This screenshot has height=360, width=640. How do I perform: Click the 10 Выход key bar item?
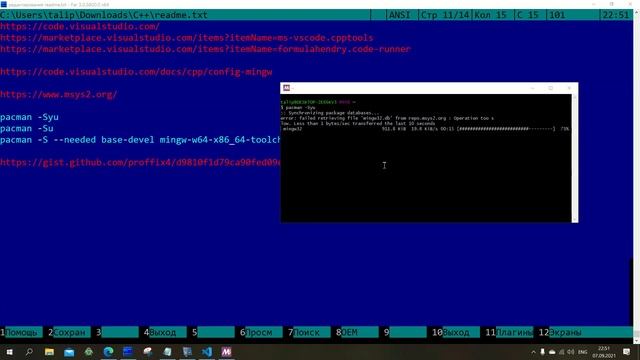coord(456,332)
